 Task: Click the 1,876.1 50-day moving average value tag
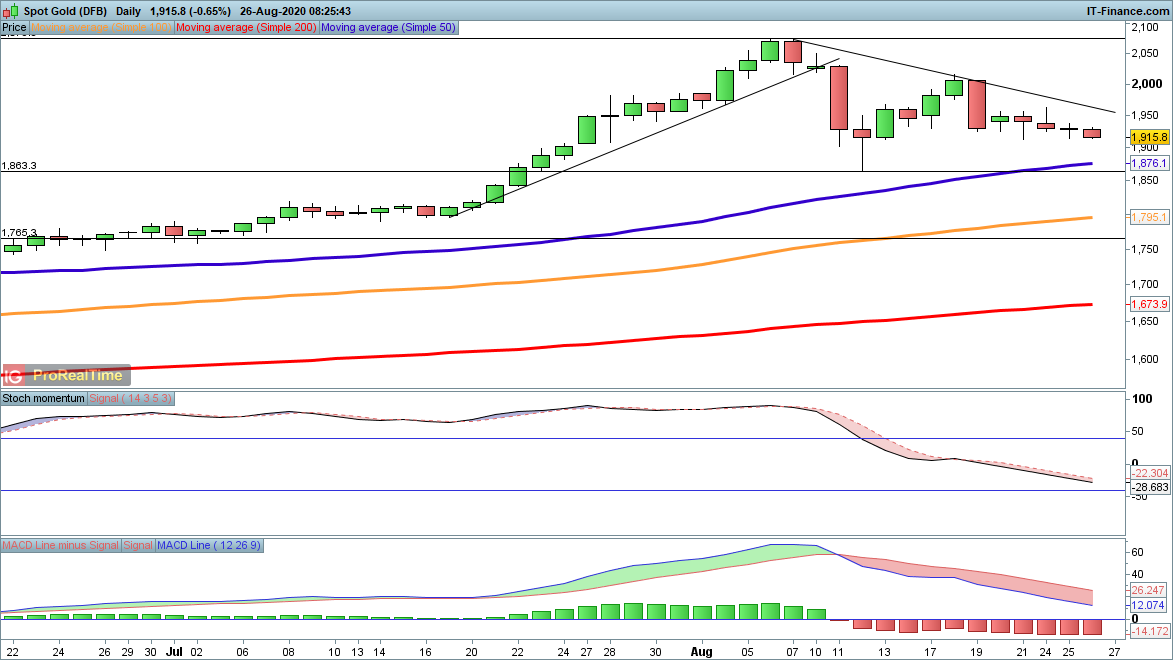click(x=1149, y=163)
